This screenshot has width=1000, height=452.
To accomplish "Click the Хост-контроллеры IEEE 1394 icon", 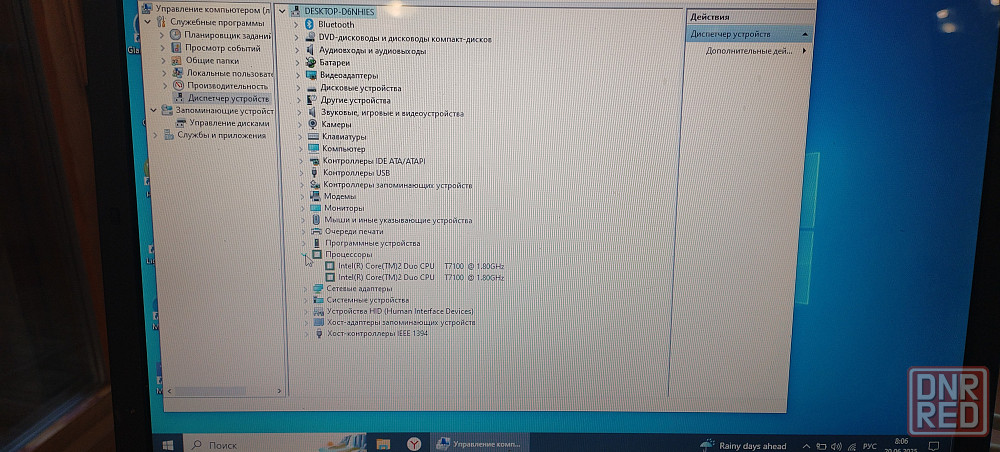I will pyautogui.click(x=320, y=333).
